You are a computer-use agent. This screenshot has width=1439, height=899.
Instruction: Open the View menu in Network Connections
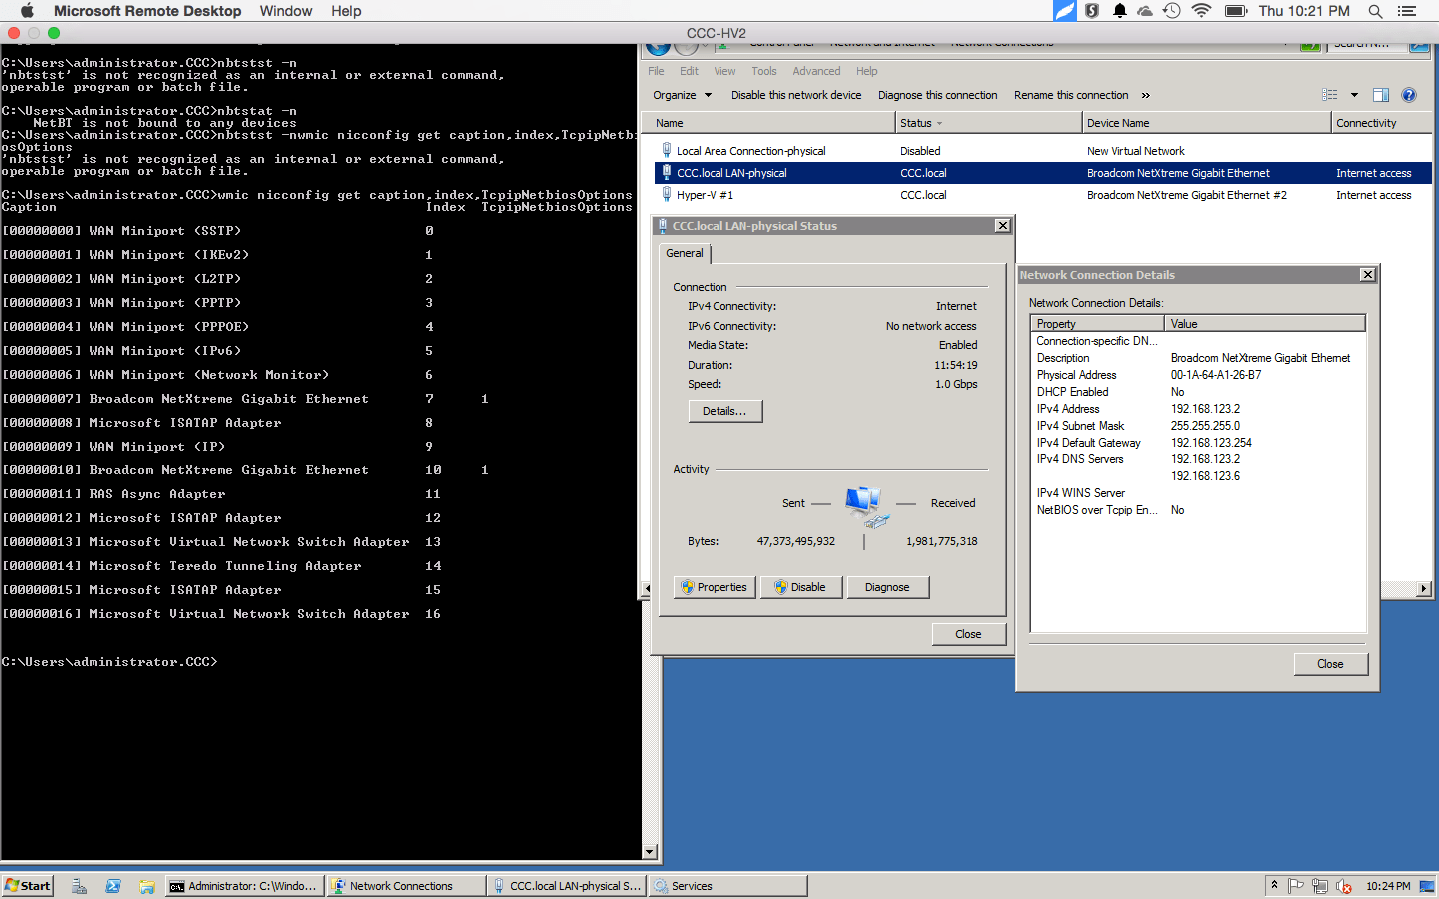click(x=725, y=71)
